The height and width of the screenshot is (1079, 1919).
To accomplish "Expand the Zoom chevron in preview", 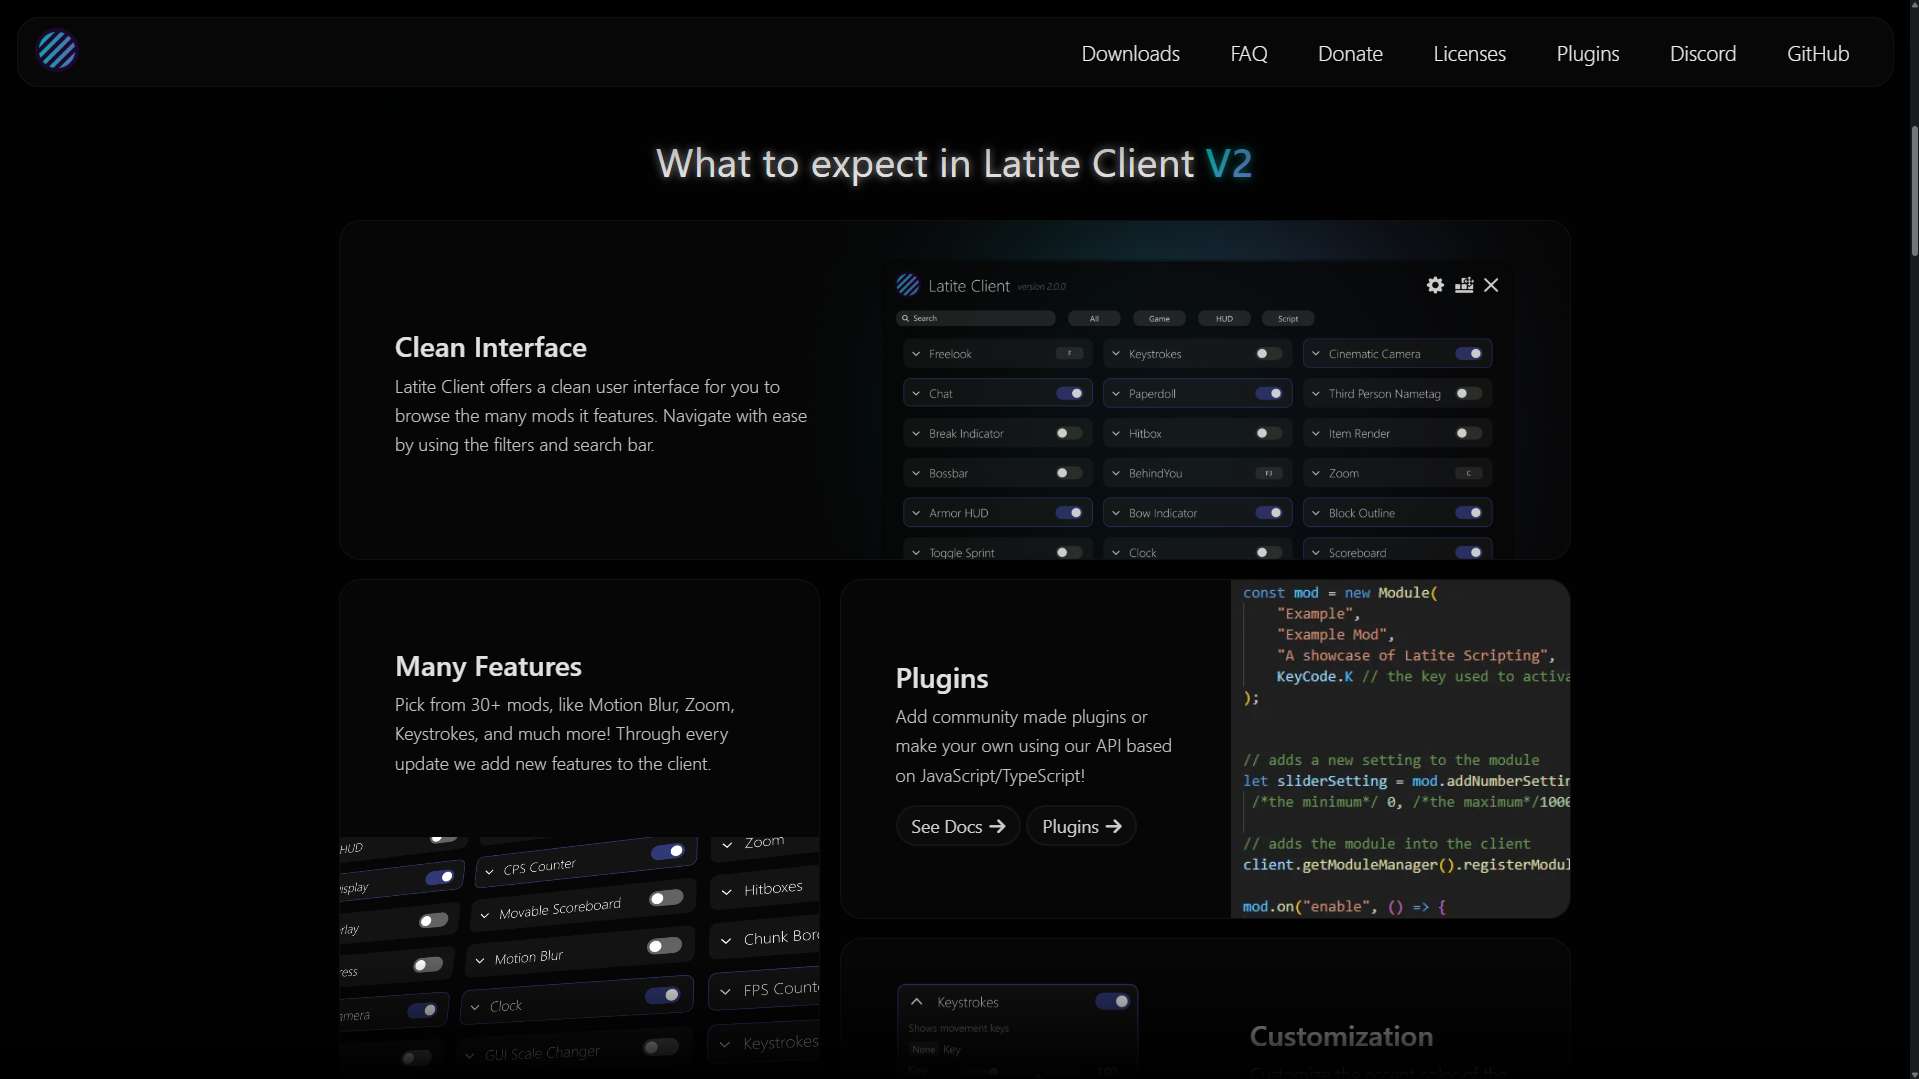I will 1316,474.
